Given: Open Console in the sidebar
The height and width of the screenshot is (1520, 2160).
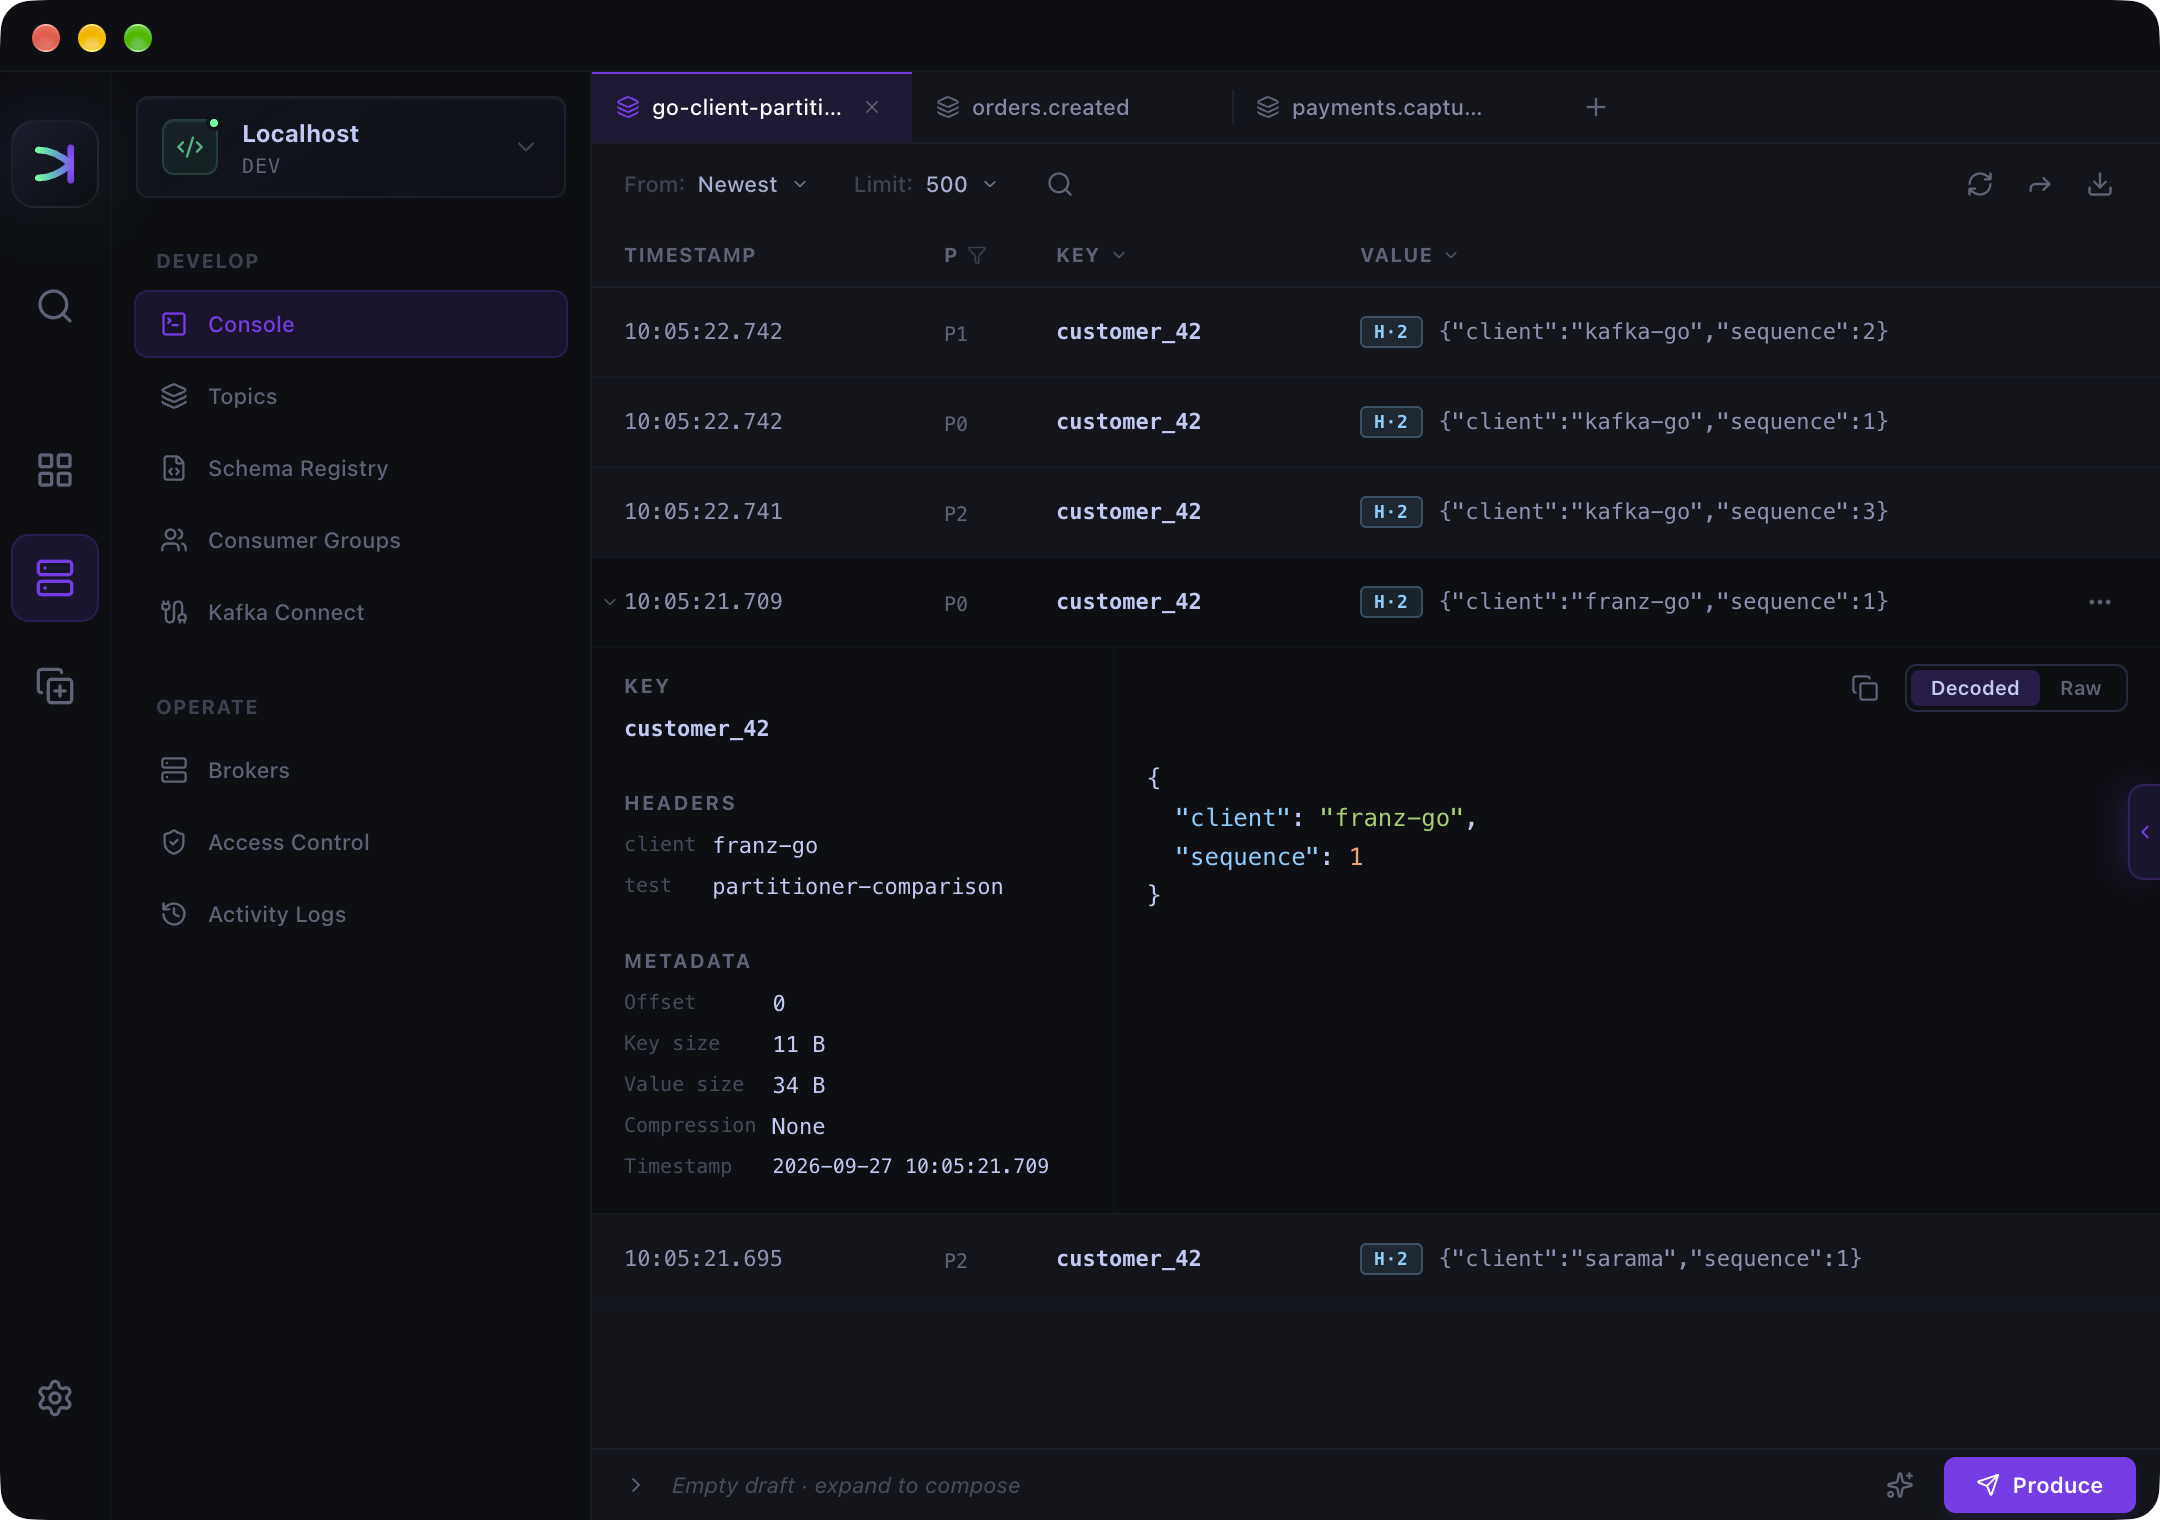Looking at the screenshot, I should [x=351, y=324].
